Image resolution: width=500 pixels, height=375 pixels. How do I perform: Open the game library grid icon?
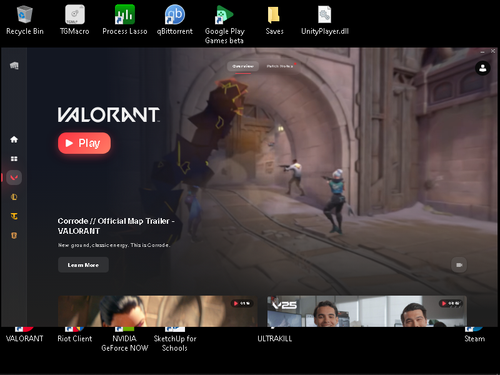(x=14, y=159)
